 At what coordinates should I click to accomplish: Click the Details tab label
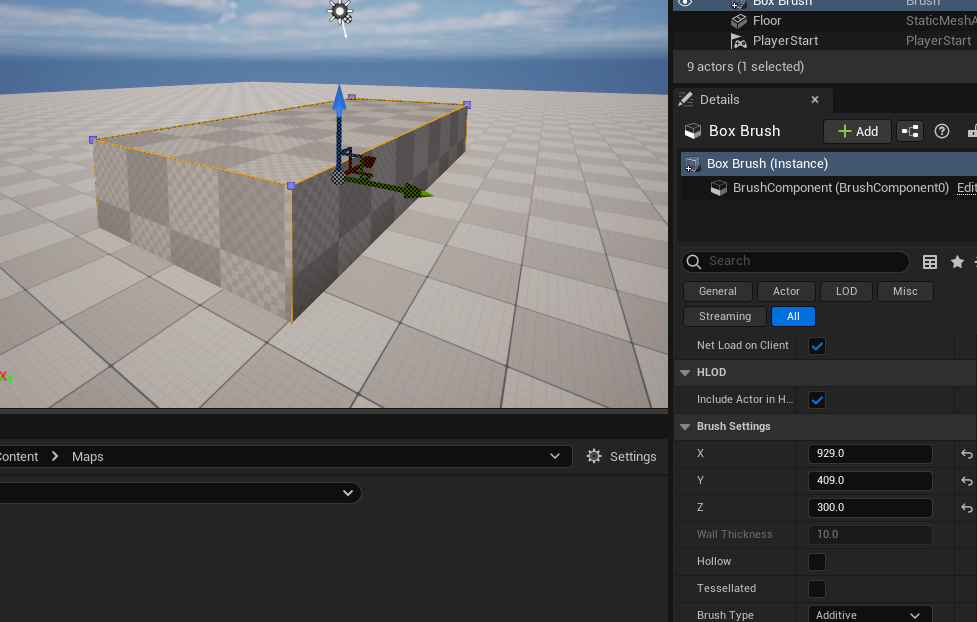pos(719,100)
